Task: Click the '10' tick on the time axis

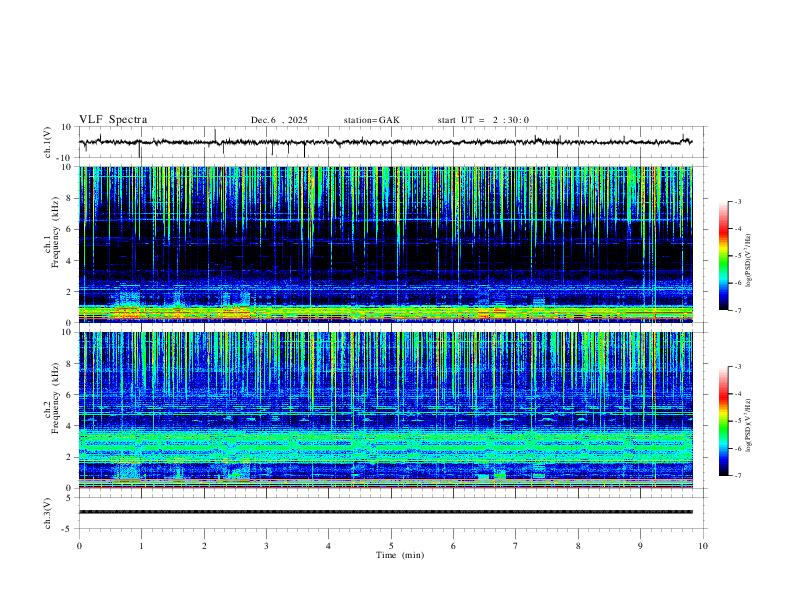Action: click(703, 546)
